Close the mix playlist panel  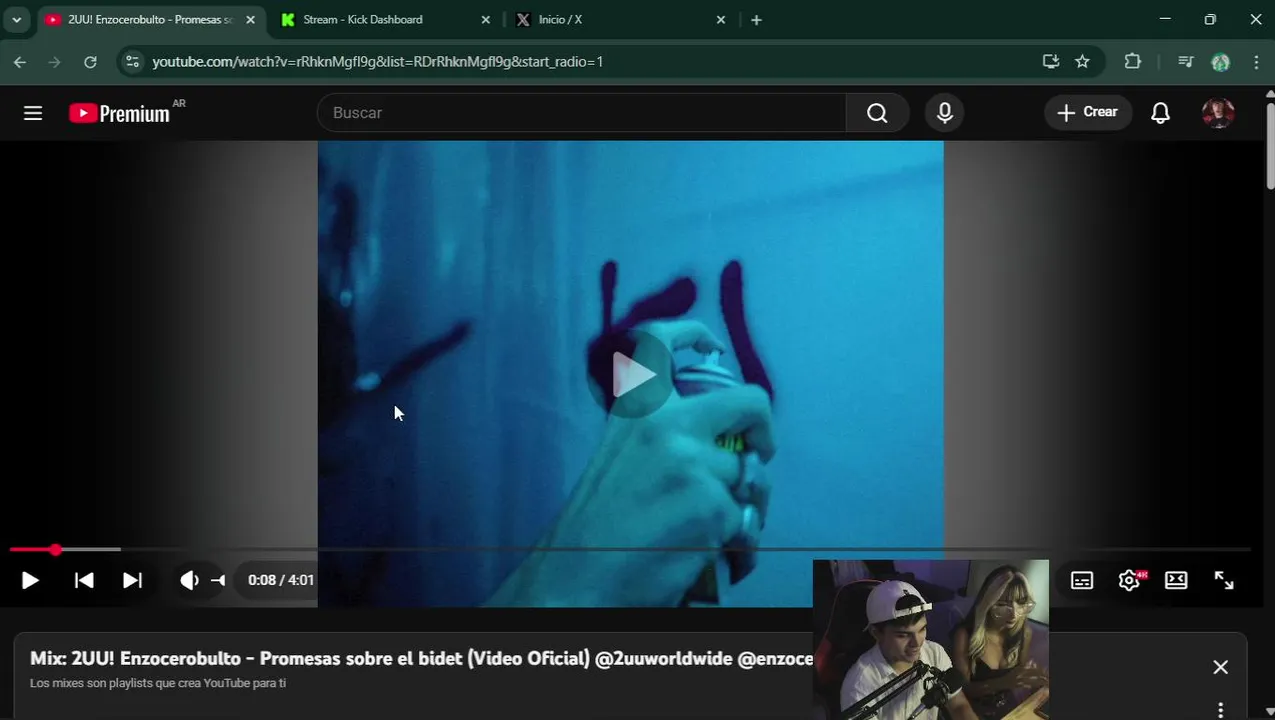click(x=1220, y=667)
